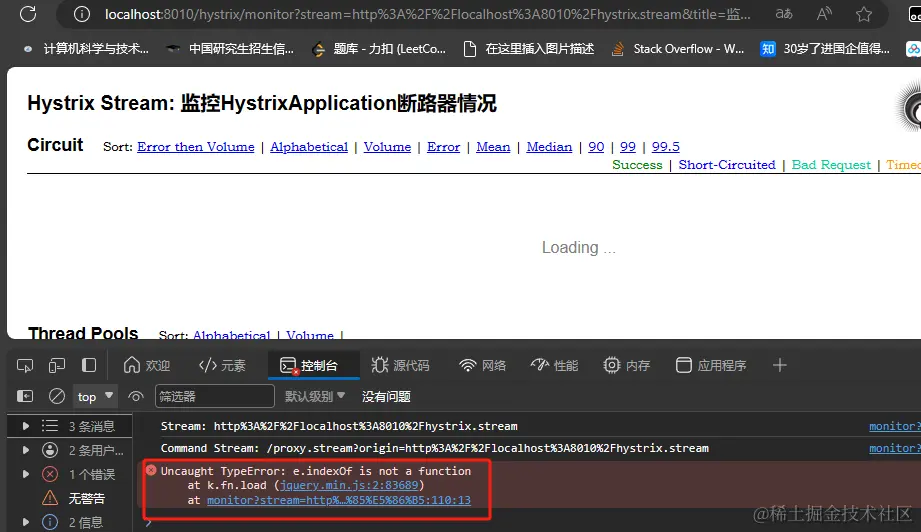921x532 pixels.
Task: Sort circuits by Median
Action: click(x=549, y=147)
